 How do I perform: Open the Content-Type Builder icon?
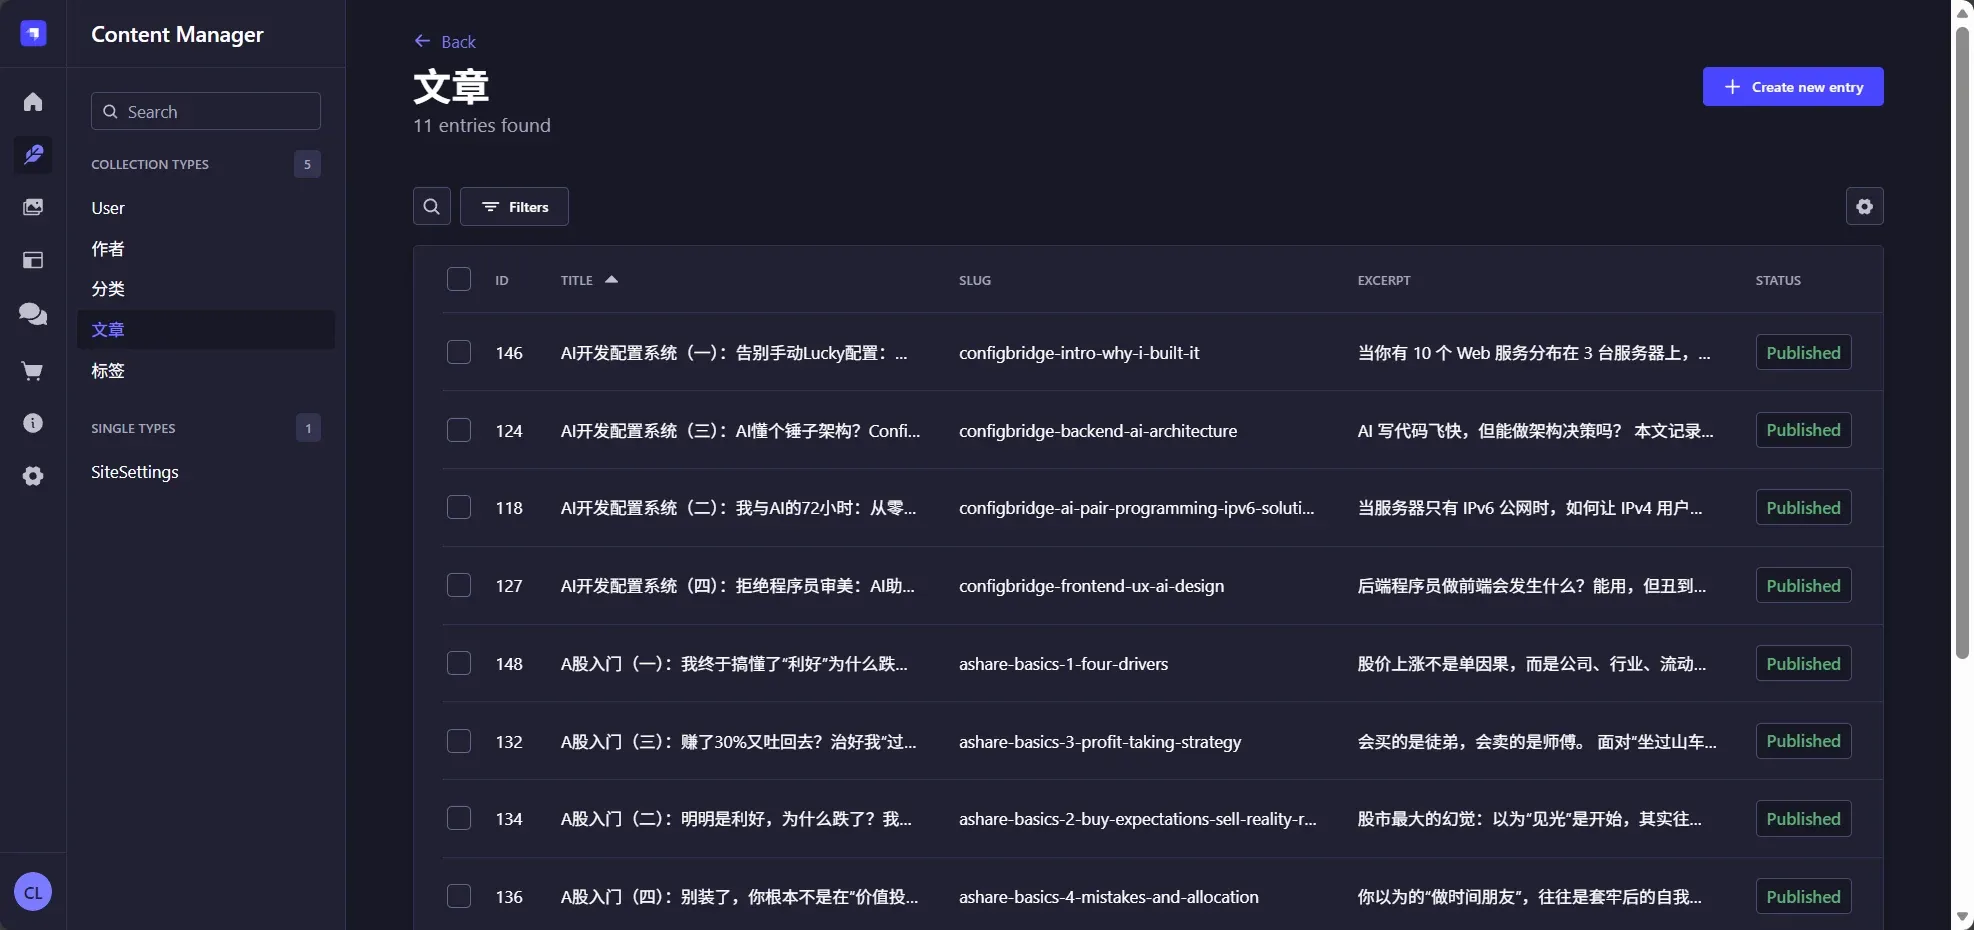pos(33,260)
